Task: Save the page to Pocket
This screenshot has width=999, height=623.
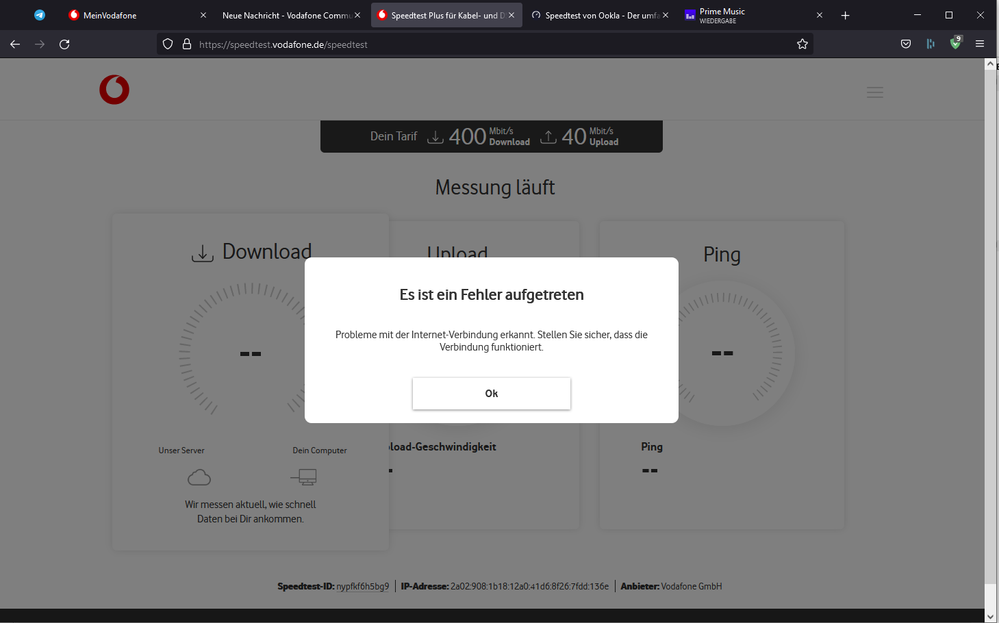Action: [906, 44]
